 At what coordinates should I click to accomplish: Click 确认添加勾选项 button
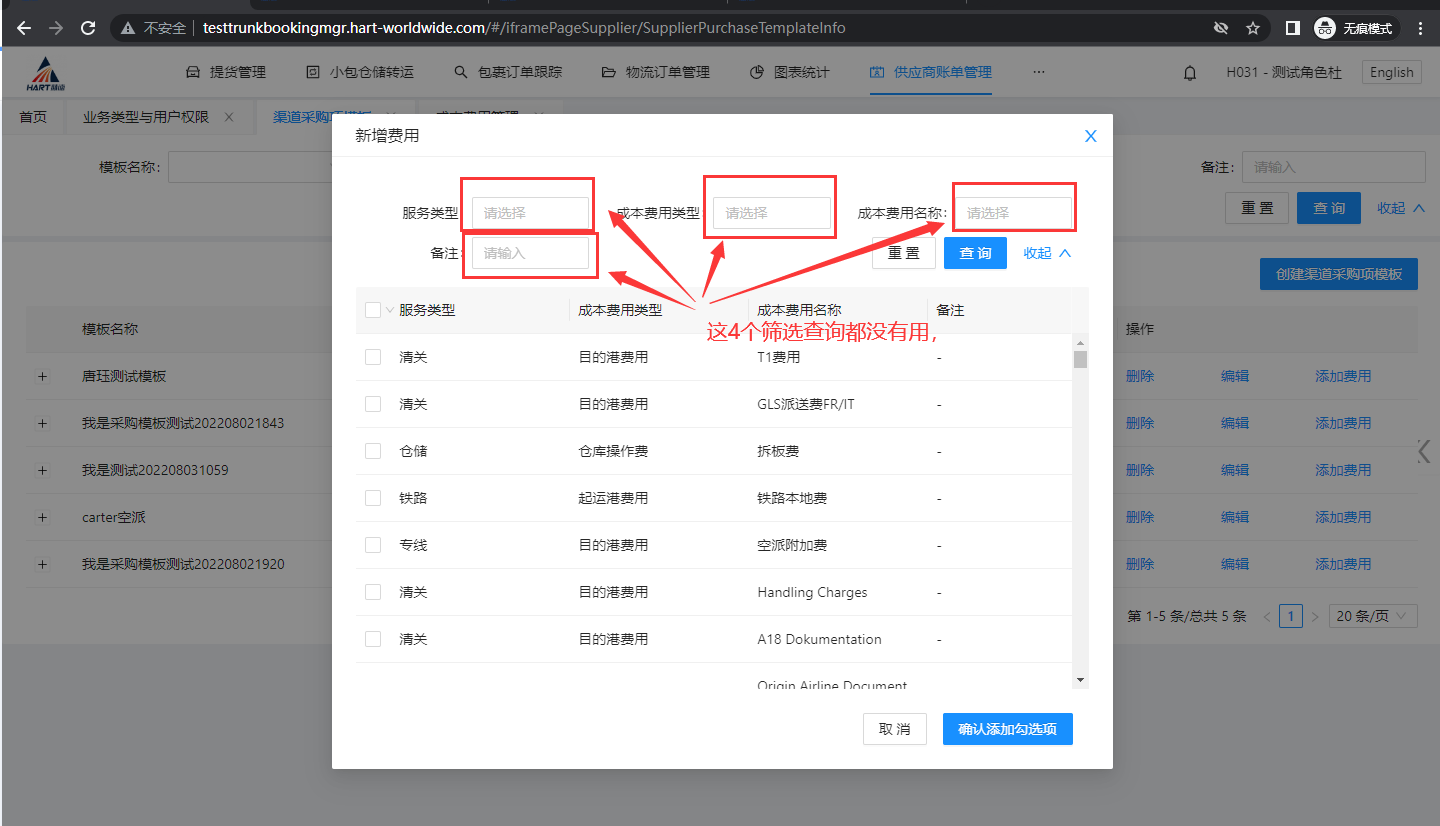[x=1007, y=729]
